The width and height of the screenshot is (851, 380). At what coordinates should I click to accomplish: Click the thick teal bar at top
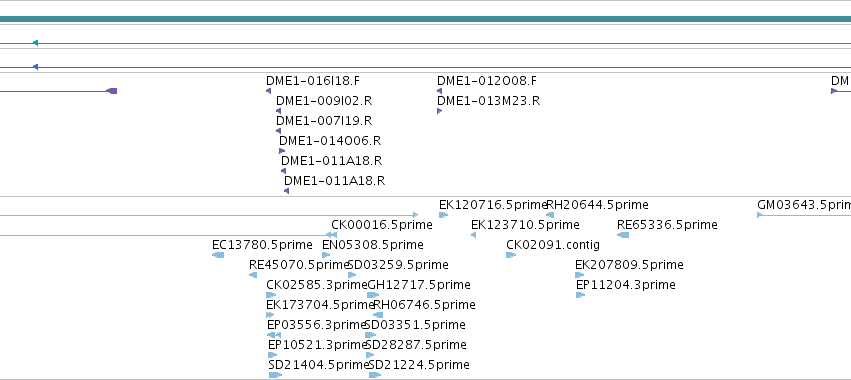426,19
